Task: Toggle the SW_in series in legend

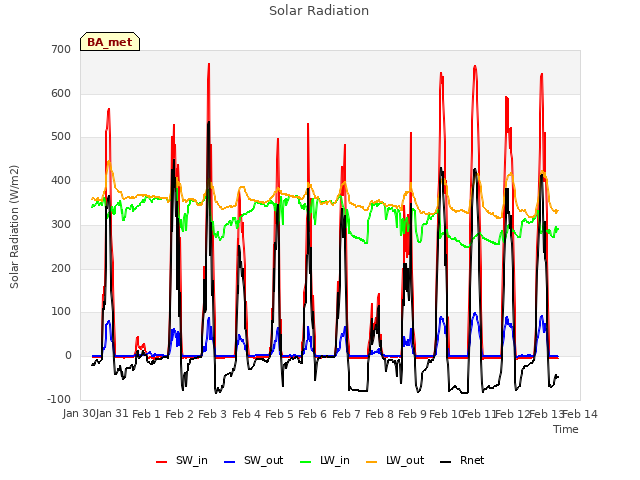Action: click(182, 461)
